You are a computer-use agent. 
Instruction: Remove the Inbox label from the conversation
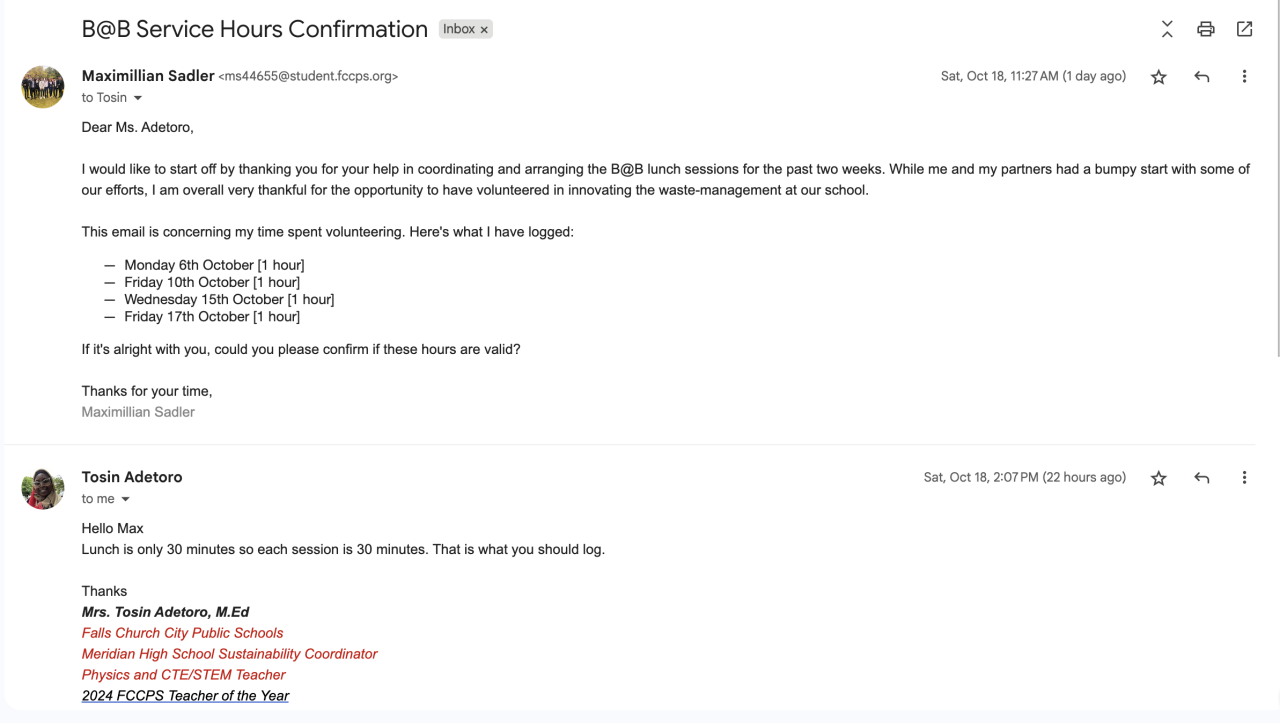click(485, 30)
